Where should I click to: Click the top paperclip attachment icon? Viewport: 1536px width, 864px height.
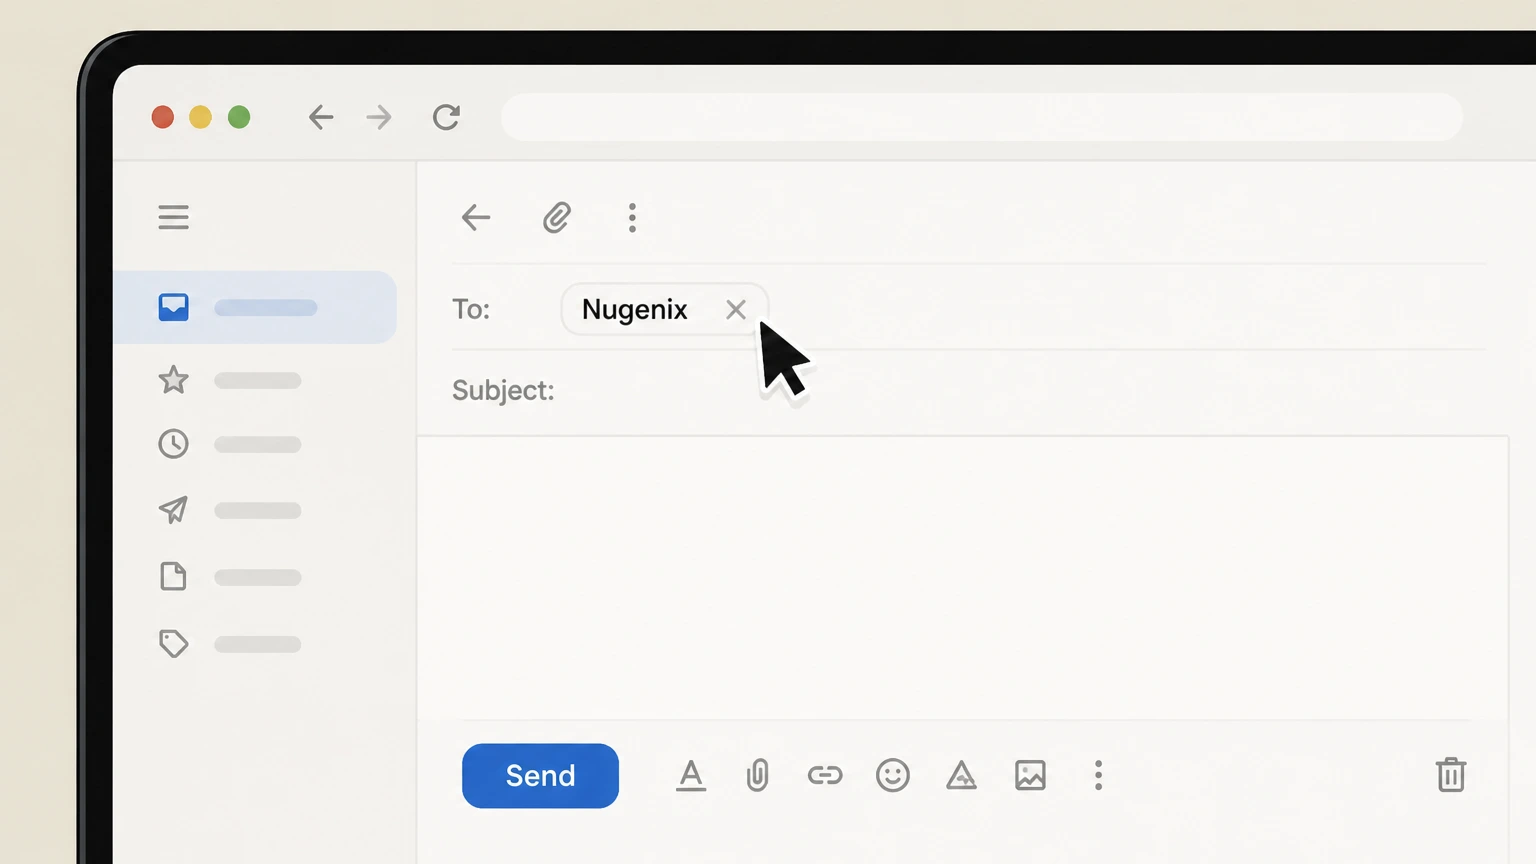click(557, 217)
